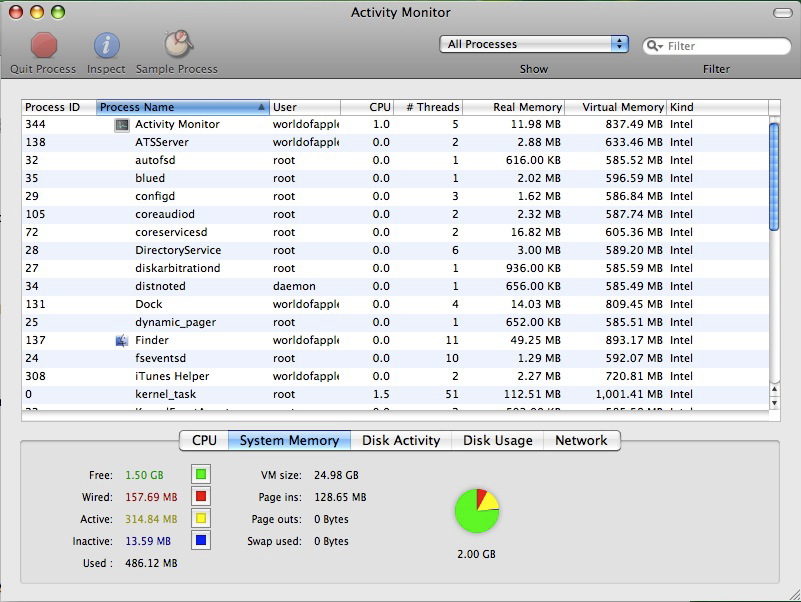This screenshot has height=602, width=801.
Task: Switch to the CPU tab
Action: 204,441
